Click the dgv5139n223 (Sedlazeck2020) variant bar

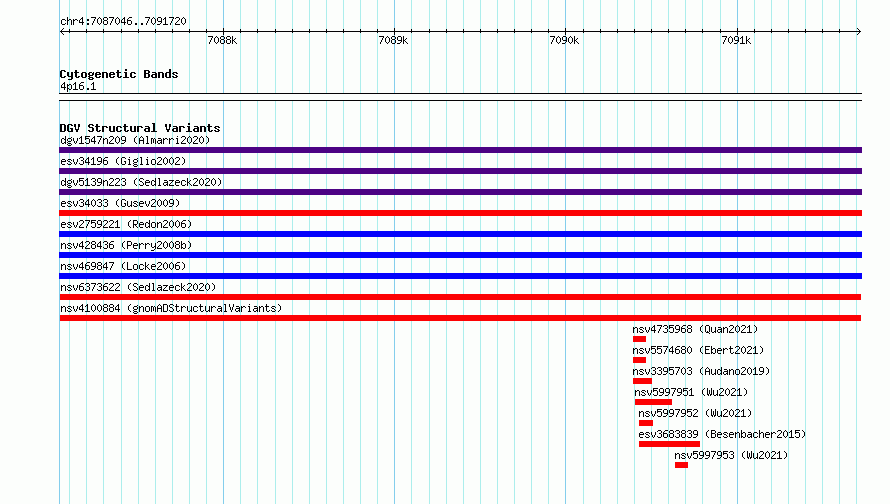tap(460, 192)
